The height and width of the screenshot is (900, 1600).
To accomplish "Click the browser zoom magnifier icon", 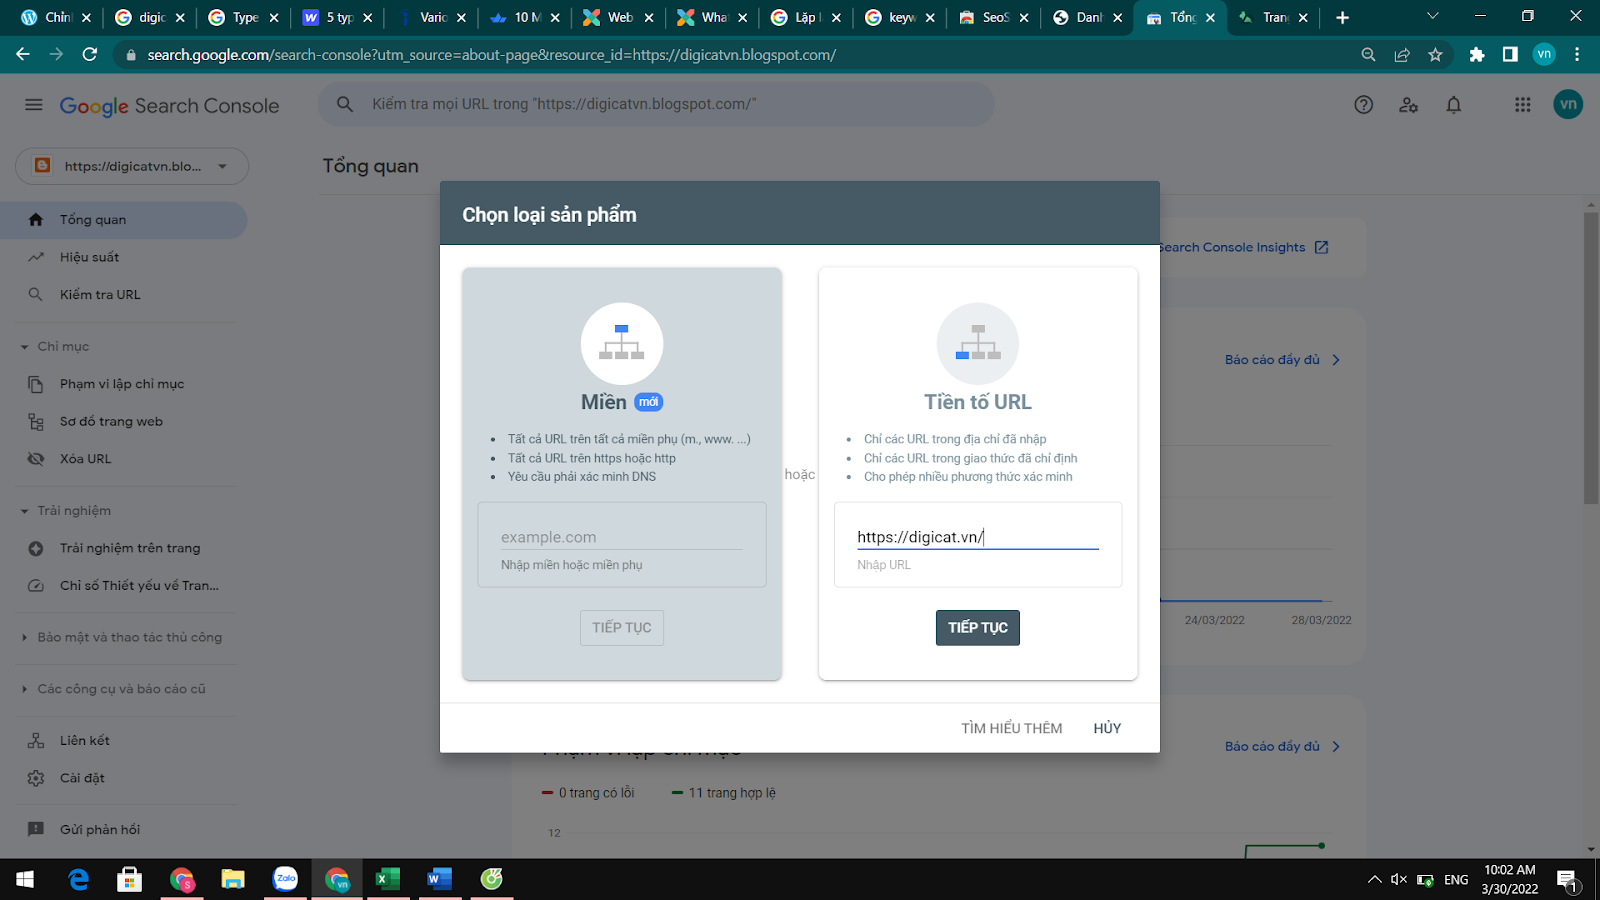I will click(x=1369, y=55).
